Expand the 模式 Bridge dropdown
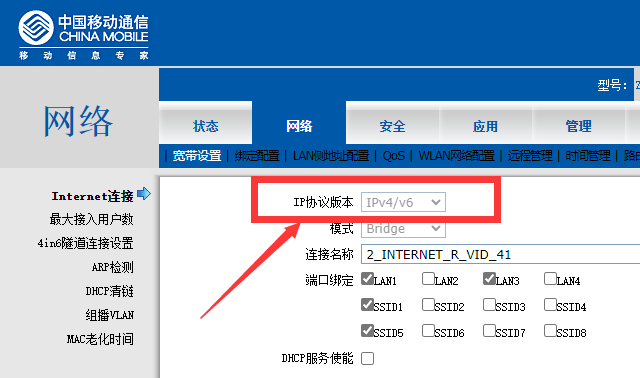 pyautogui.click(x=403, y=229)
